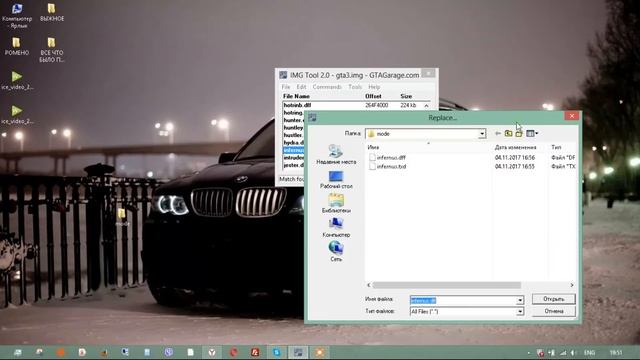Select the ВСЕ ЧТО БЫЛО П... desktop folder

51,50
